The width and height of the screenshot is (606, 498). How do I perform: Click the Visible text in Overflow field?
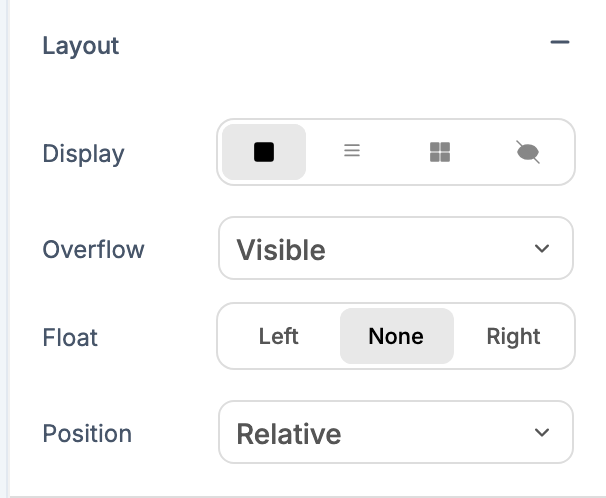point(281,250)
